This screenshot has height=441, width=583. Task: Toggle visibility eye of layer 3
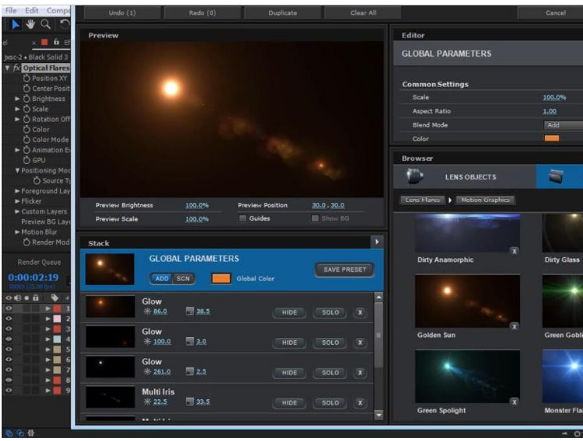click(9, 329)
